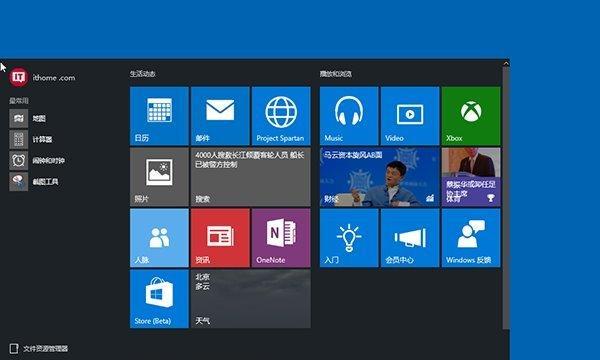Click the ithome.com user name text
The width and height of the screenshot is (600, 360).
[54, 78]
